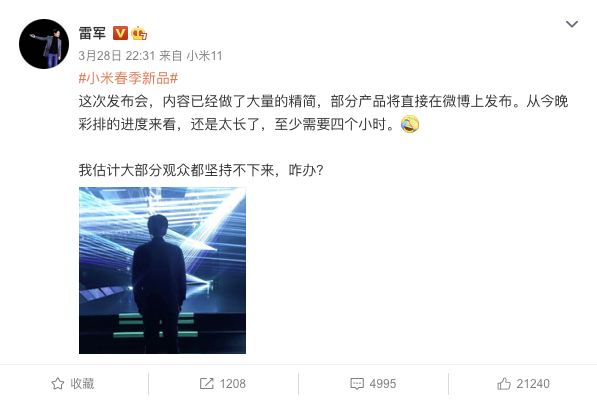Open the 雷军 username profile link
The width and height of the screenshot is (597, 402).
[x=92, y=33]
